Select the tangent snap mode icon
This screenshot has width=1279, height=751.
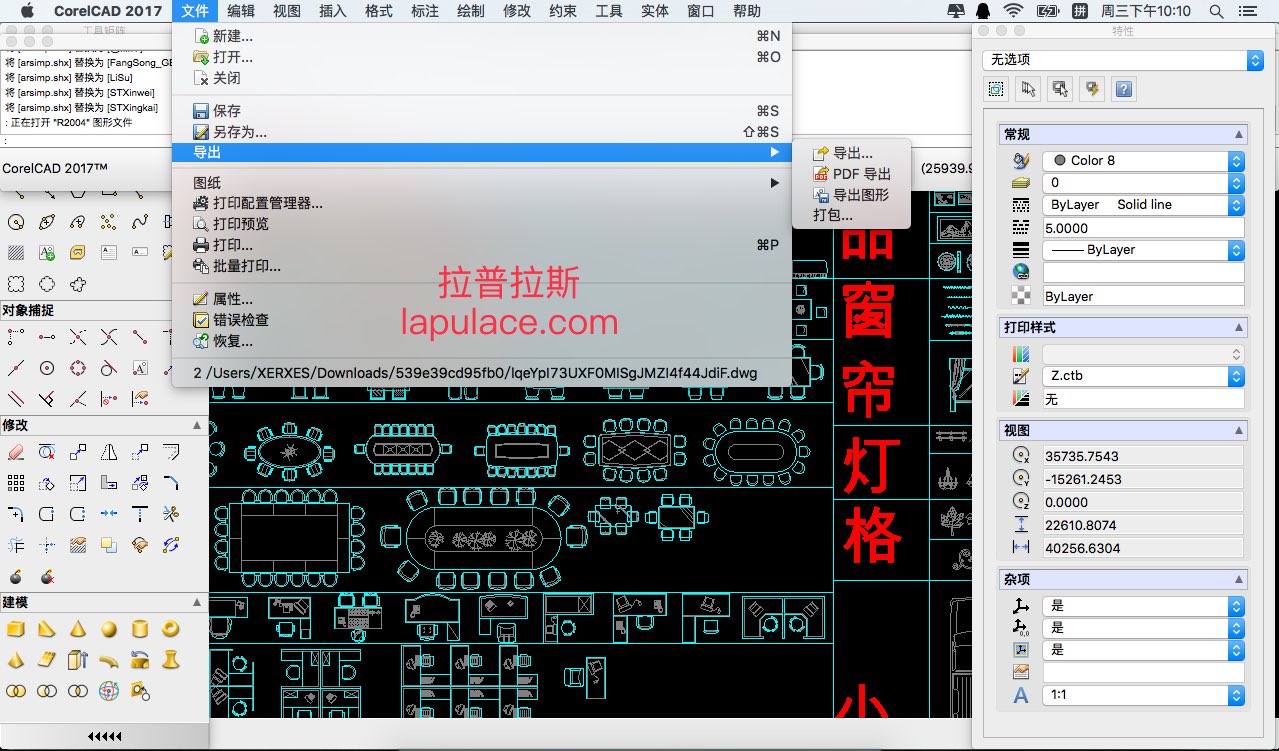[x=109, y=368]
